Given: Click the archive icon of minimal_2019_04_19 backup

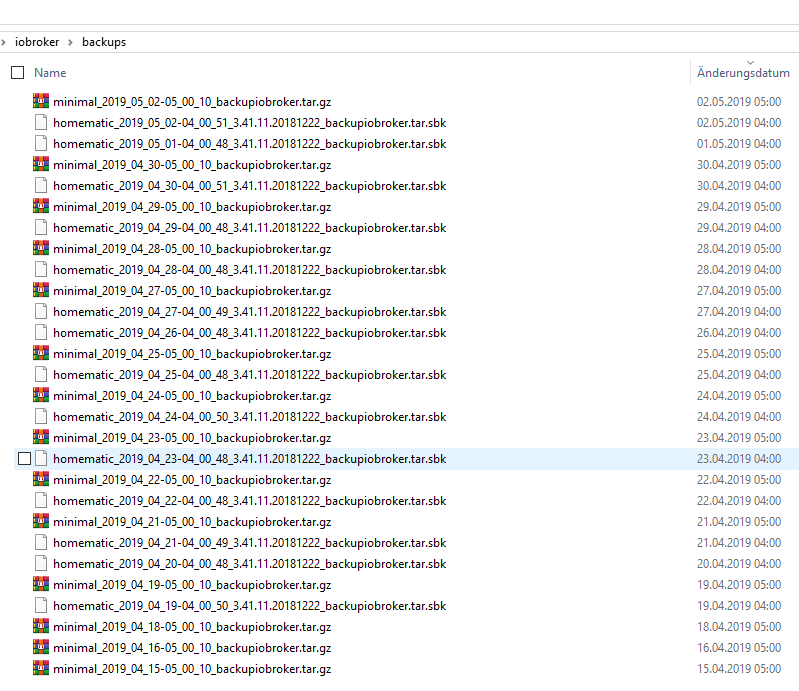Looking at the screenshot, I should (x=41, y=584).
